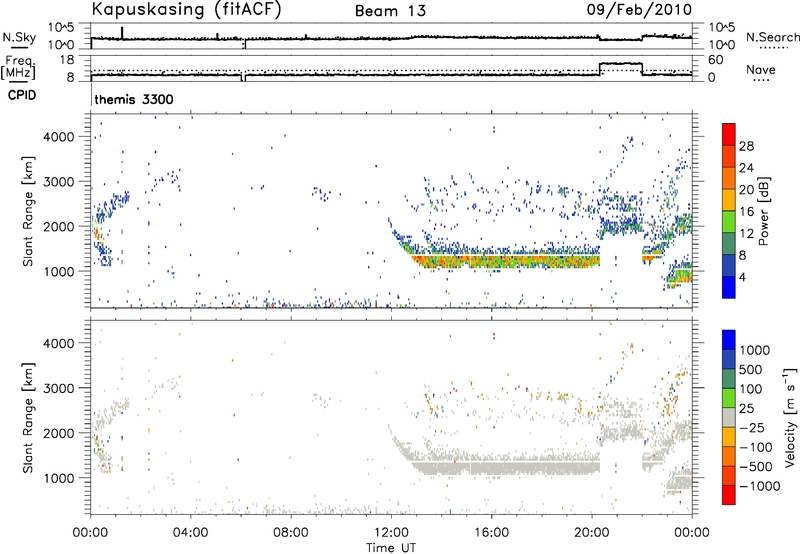Click the CPID label
The image size is (800, 554).
(x=22, y=95)
